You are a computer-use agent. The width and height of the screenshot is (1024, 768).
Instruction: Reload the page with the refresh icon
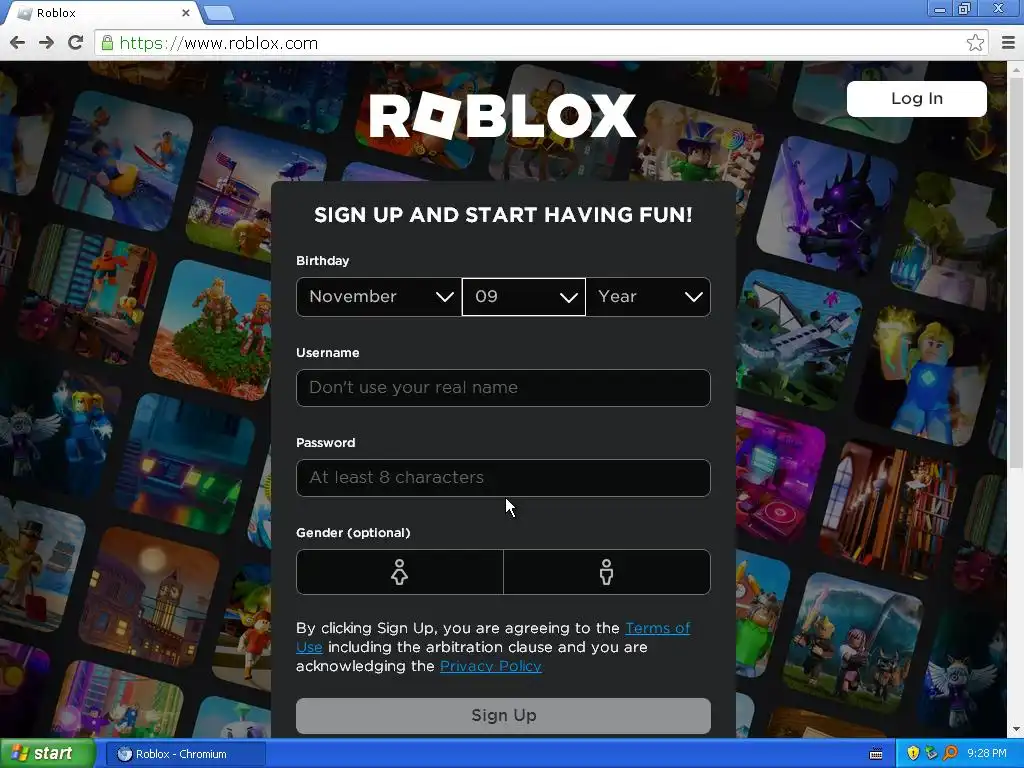76,43
